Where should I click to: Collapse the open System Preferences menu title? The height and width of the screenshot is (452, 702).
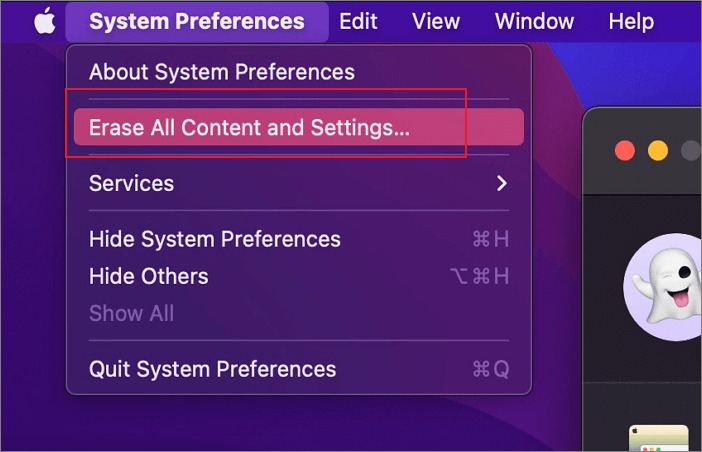(197, 21)
